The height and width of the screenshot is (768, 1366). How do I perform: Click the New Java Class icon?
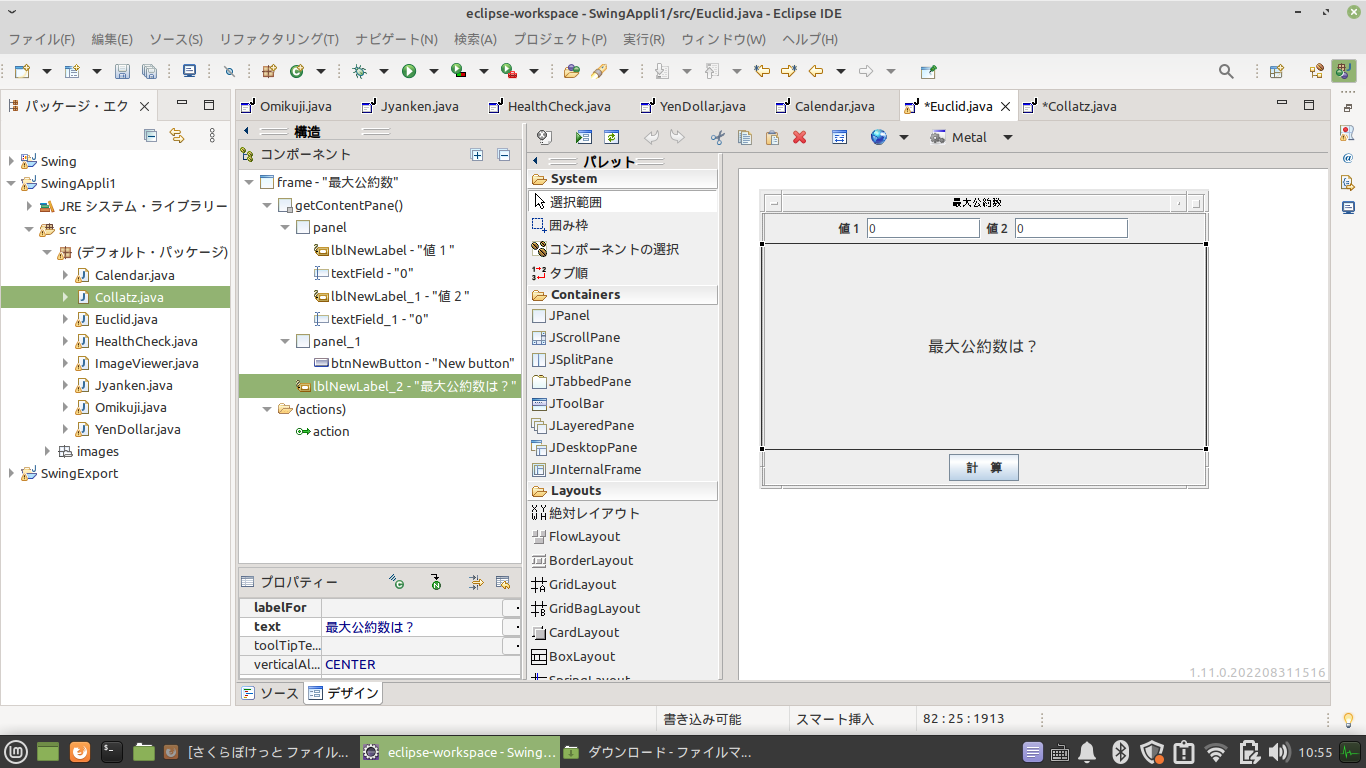296,71
